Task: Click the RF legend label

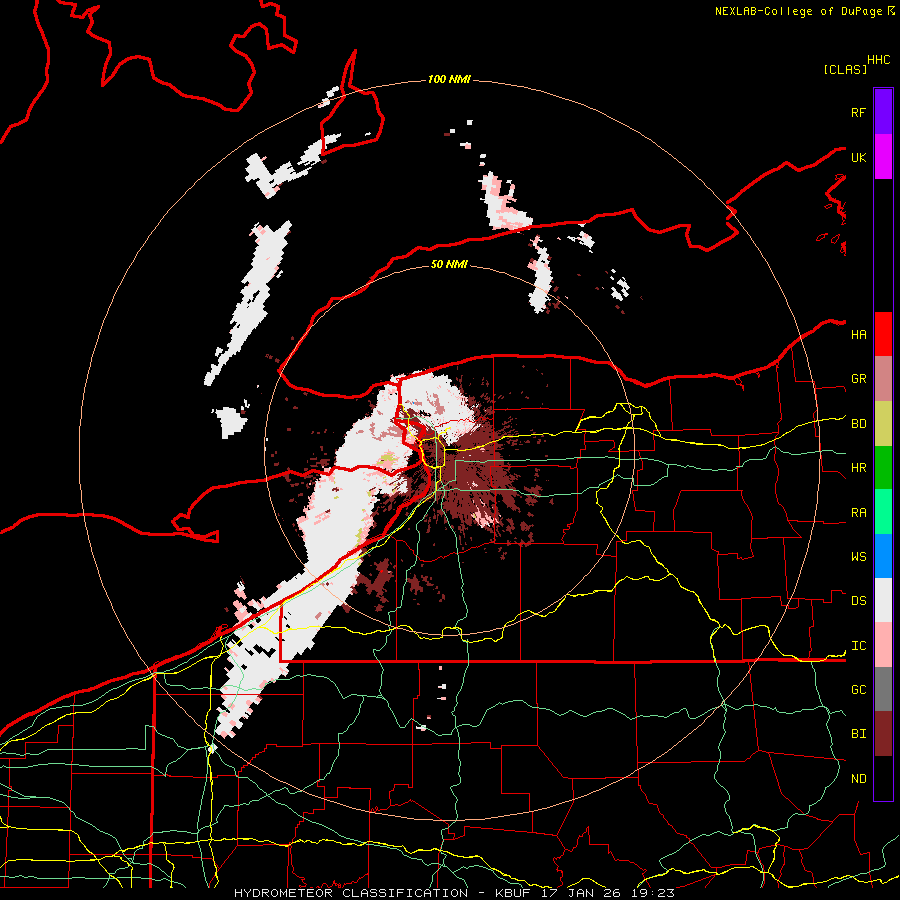Action: (x=858, y=112)
